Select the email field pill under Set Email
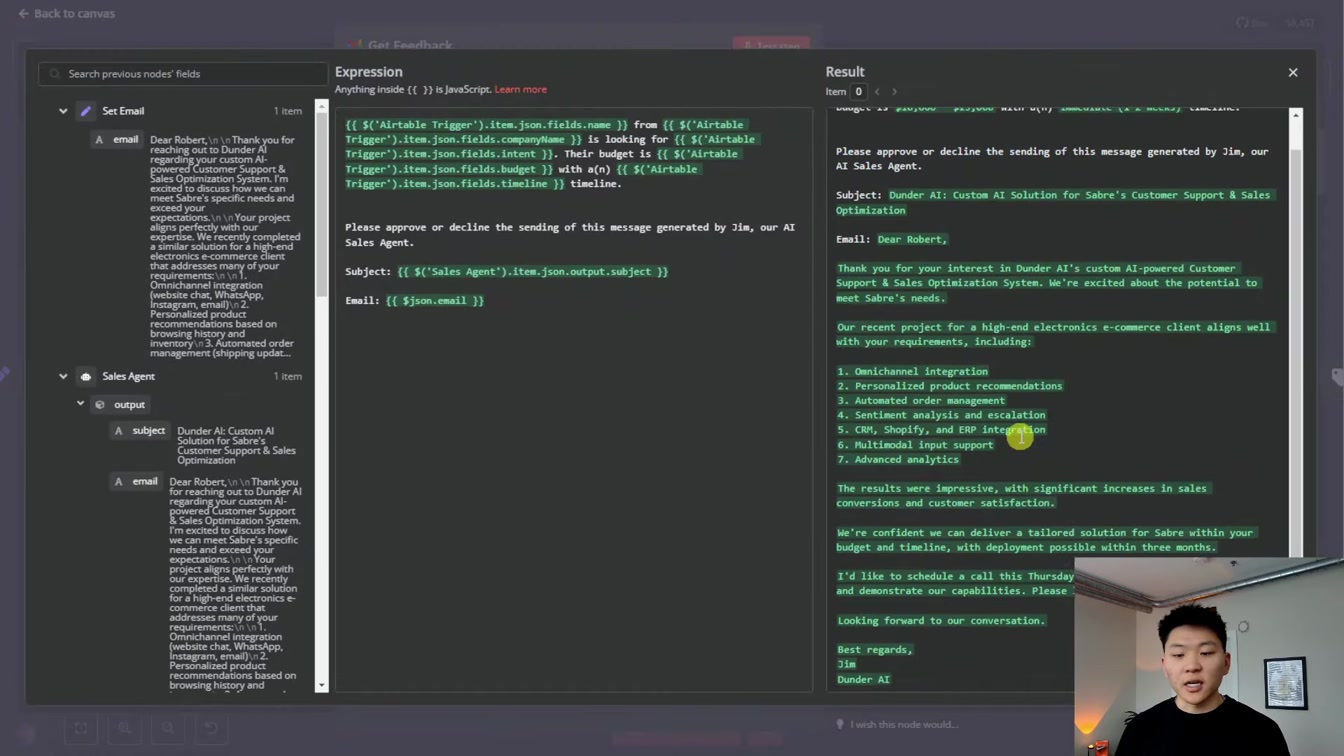Viewport: 1344px width, 756px height. 117,140
